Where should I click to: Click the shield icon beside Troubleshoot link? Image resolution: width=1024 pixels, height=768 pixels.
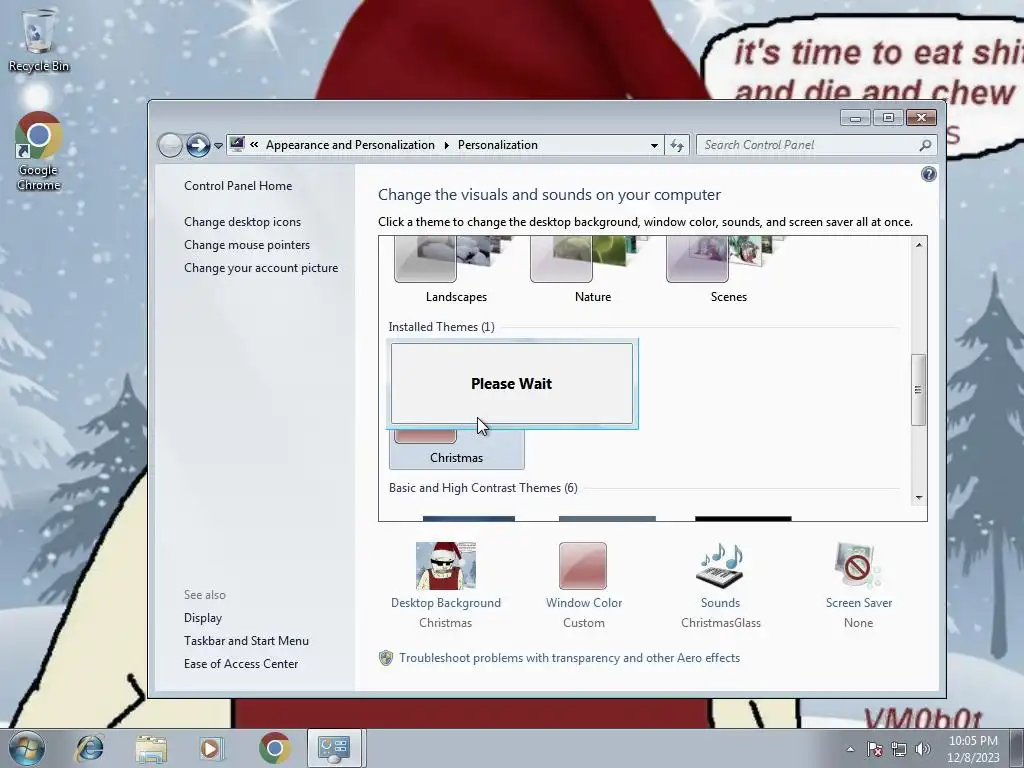coord(386,658)
